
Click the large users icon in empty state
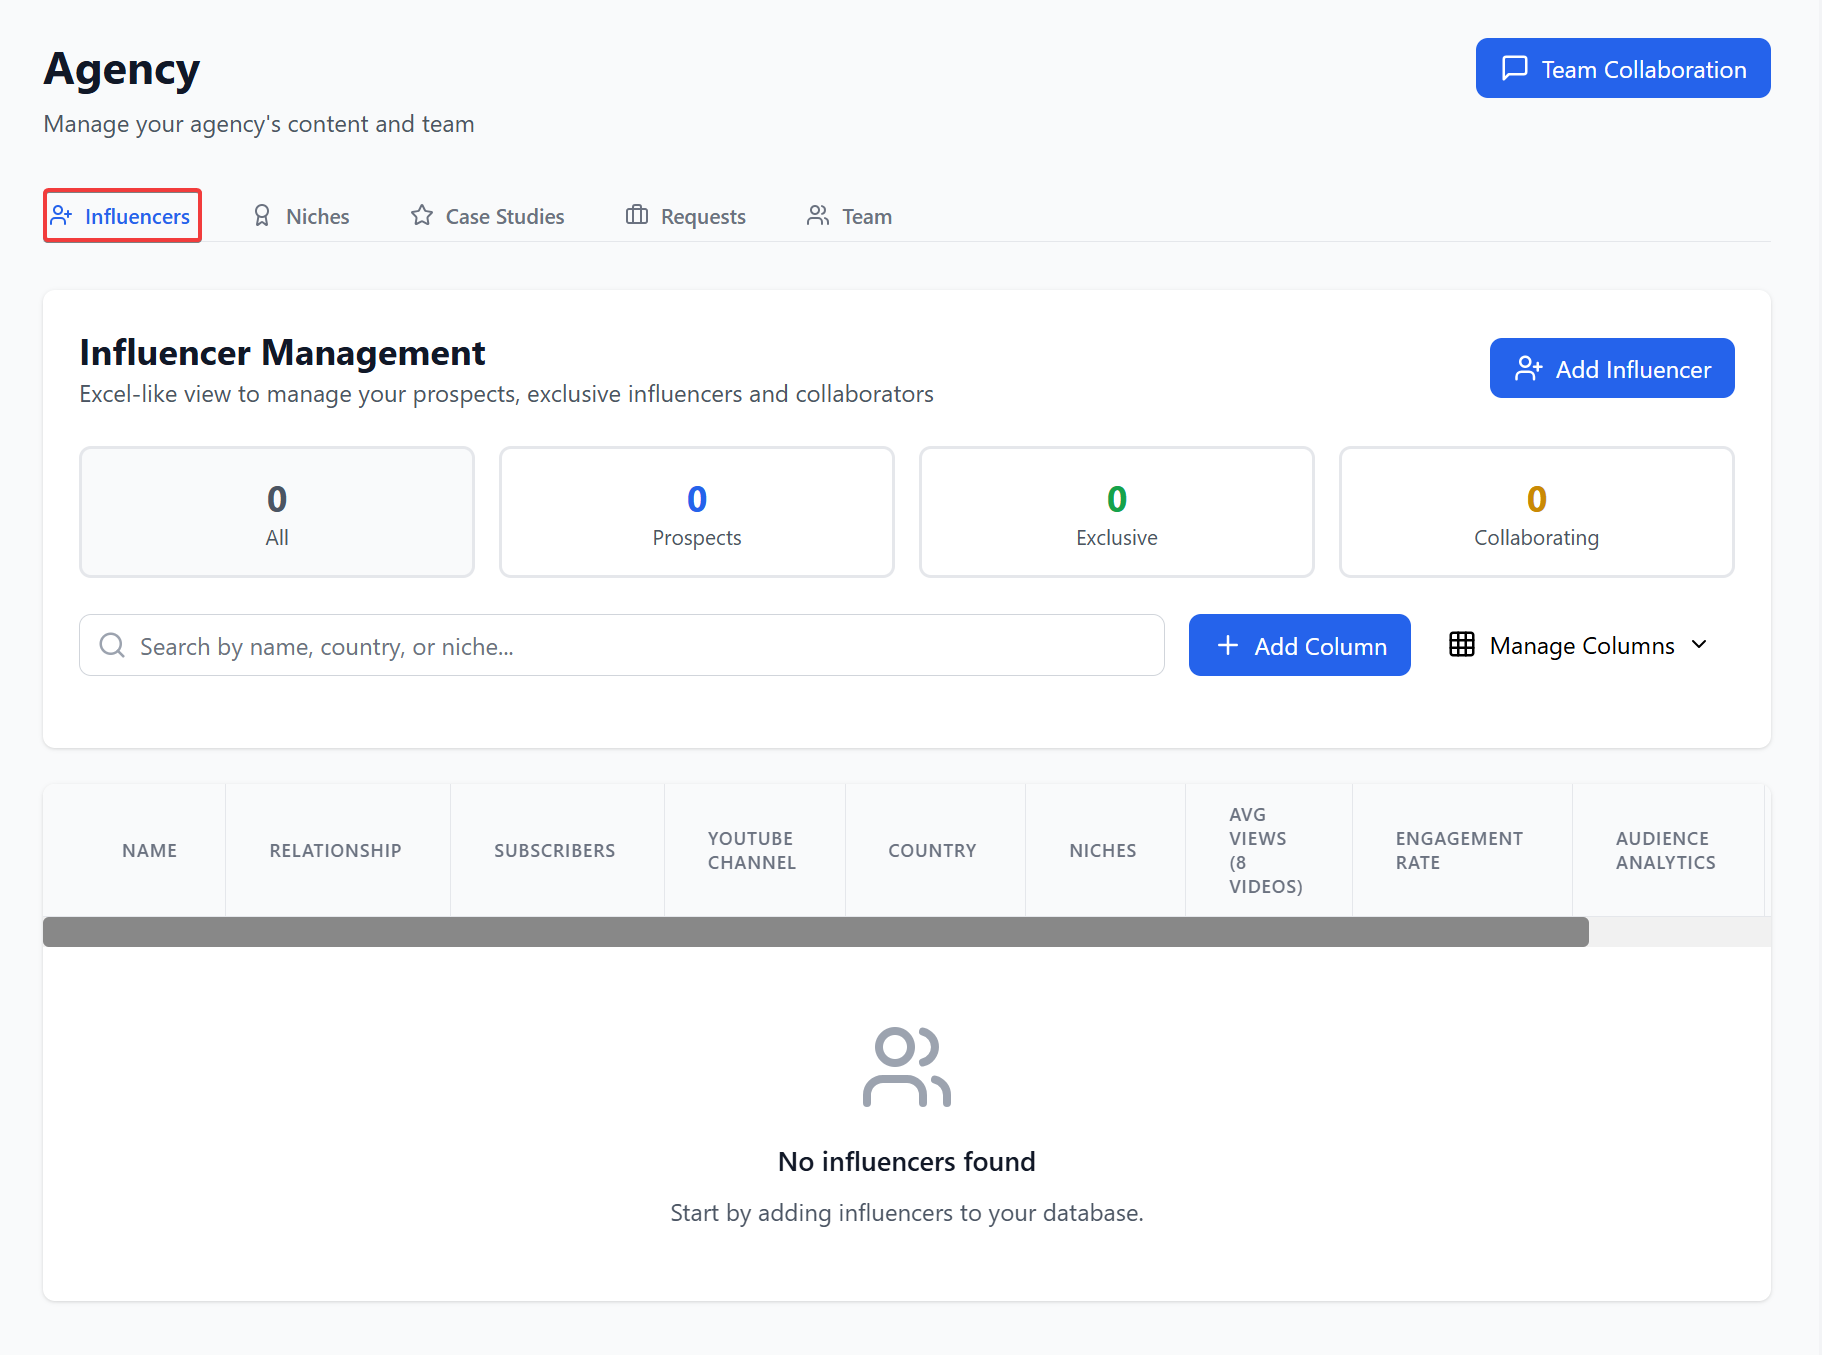coord(907,1067)
